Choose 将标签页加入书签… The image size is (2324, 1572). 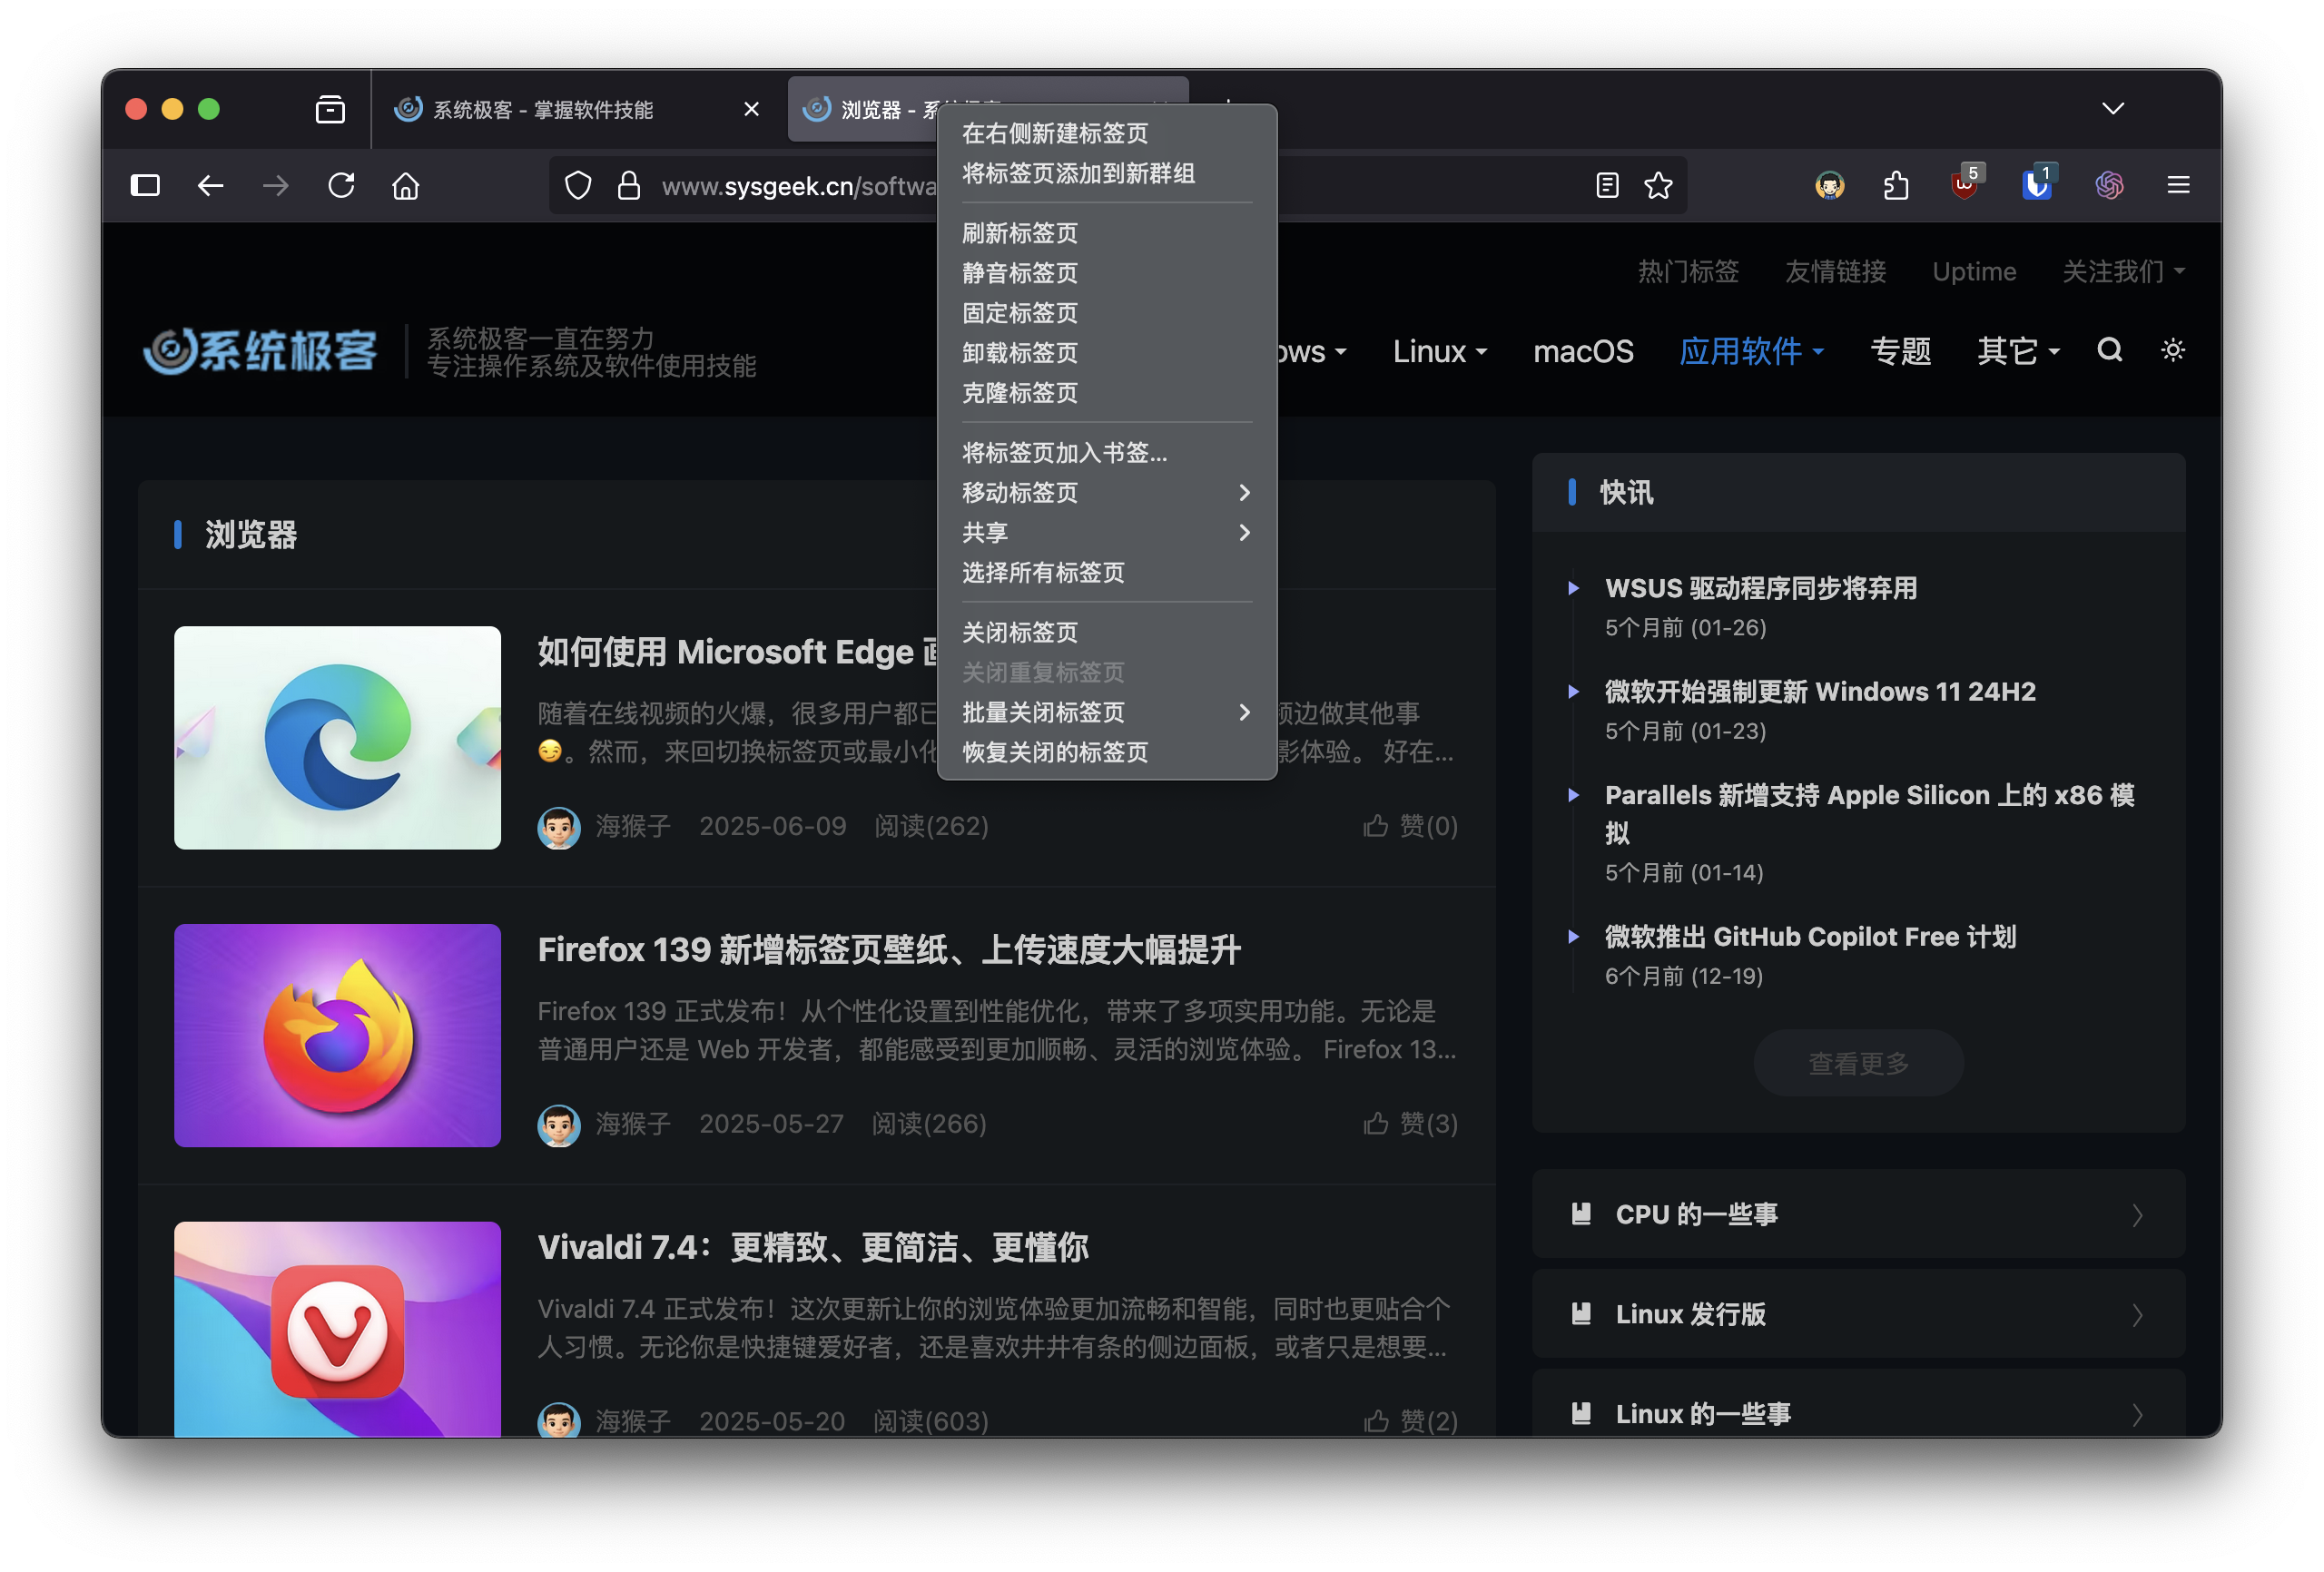tap(1107, 453)
